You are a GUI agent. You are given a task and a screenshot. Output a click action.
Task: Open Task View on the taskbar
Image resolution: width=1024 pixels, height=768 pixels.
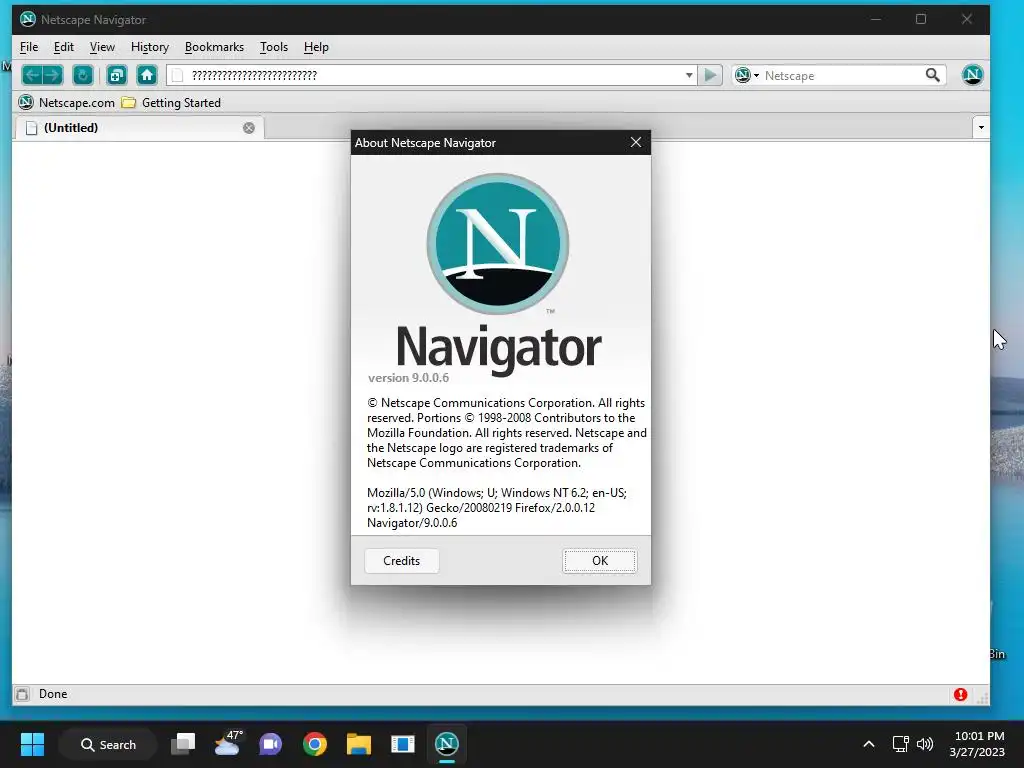pyautogui.click(x=183, y=744)
